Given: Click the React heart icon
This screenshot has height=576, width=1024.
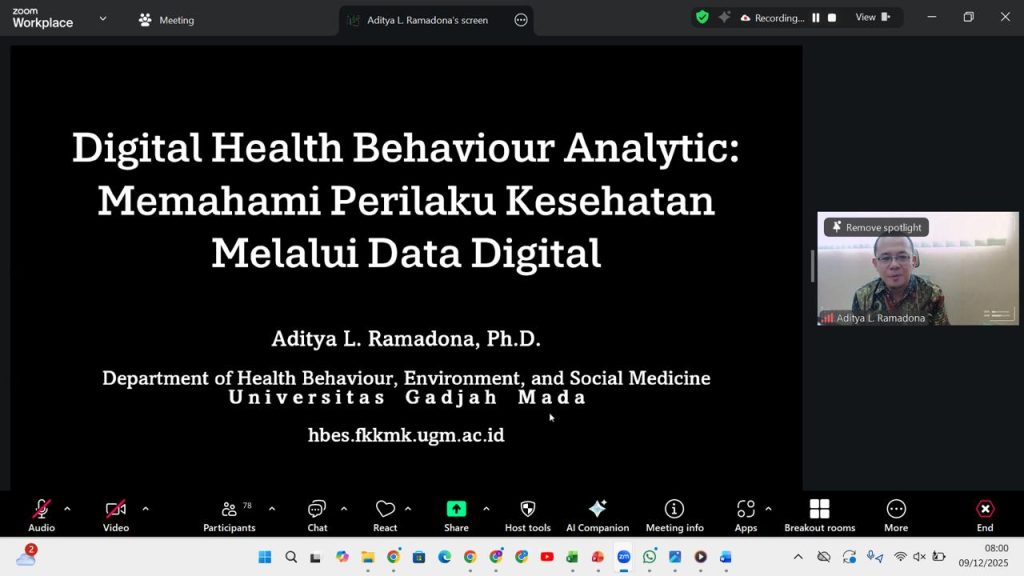Looking at the screenshot, I should [x=385, y=510].
